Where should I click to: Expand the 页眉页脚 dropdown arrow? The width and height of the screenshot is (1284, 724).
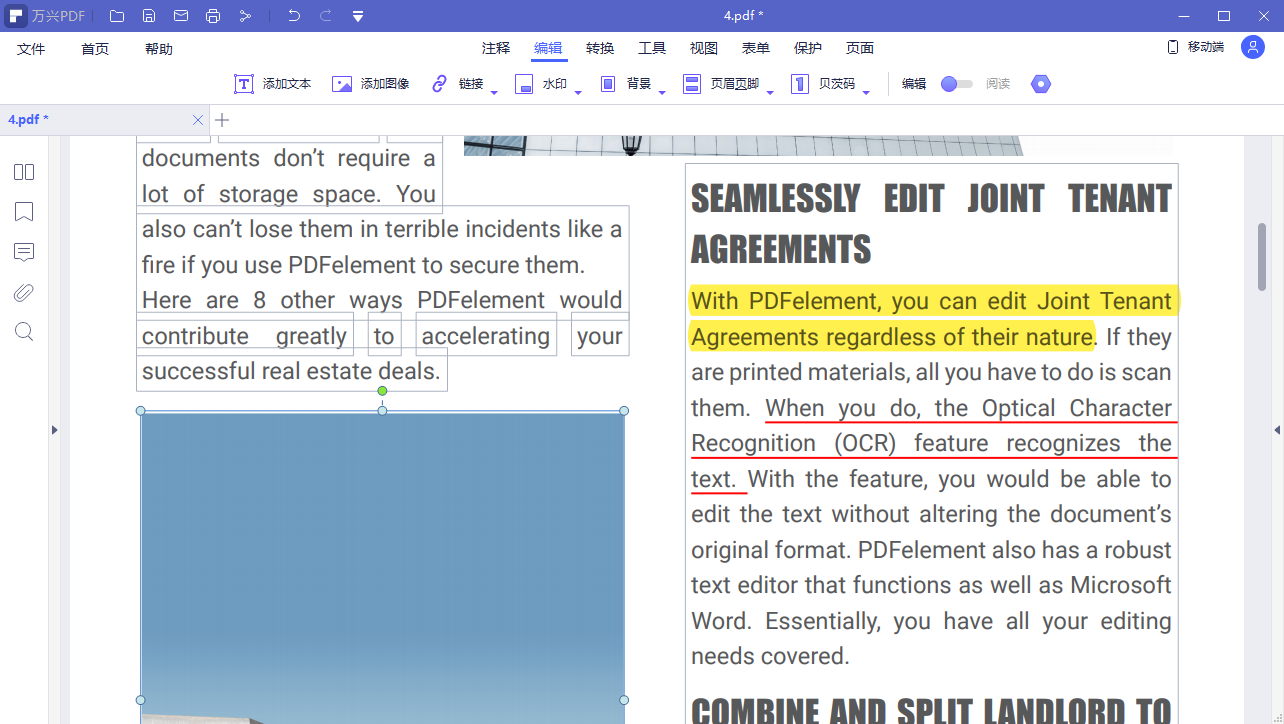tap(770, 93)
